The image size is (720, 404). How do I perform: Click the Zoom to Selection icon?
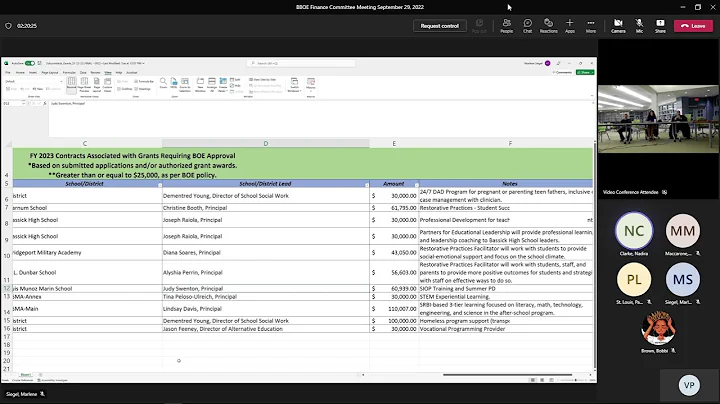[185, 85]
